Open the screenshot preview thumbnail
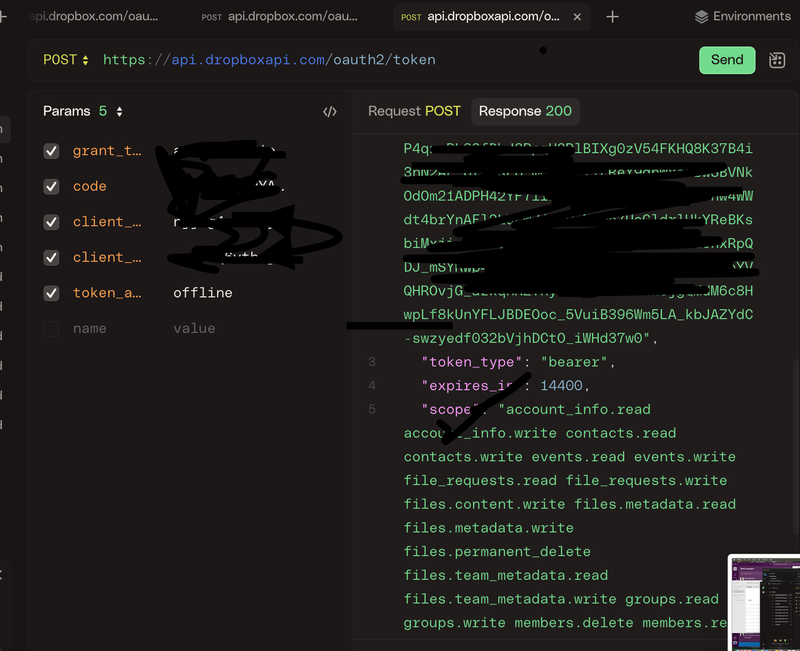The image size is (800, 651). 764,602
